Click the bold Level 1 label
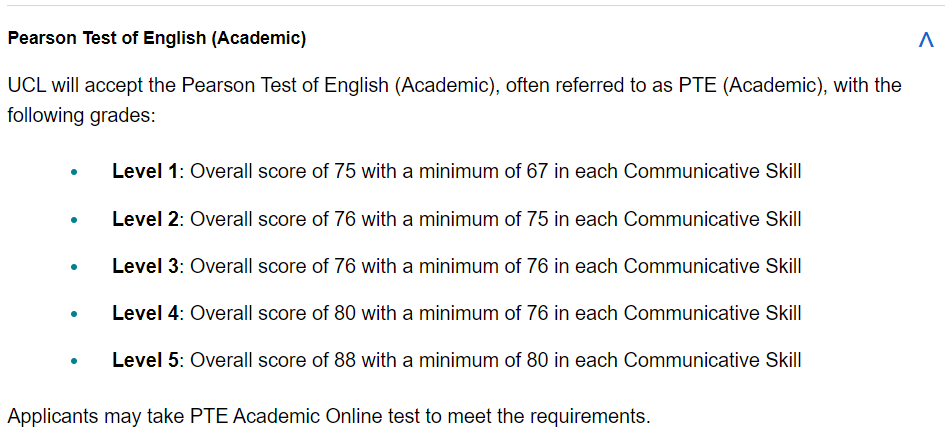 [145, 172]
